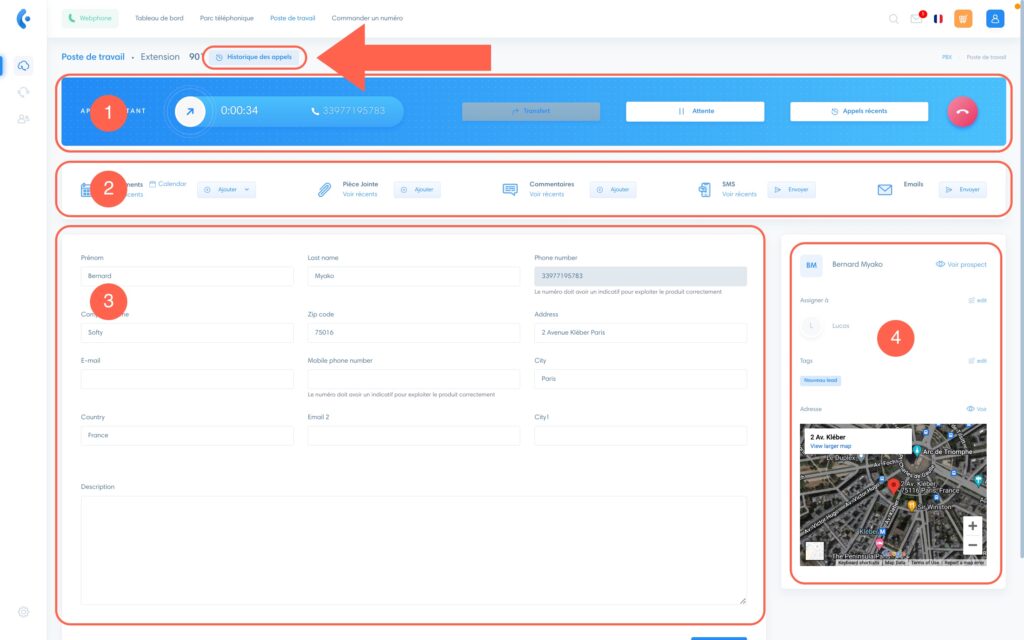Image resolution: width=1024 pixels, height=640 pixels.
Task: Click the Emails envelope icon
Action: click(885, 189)
